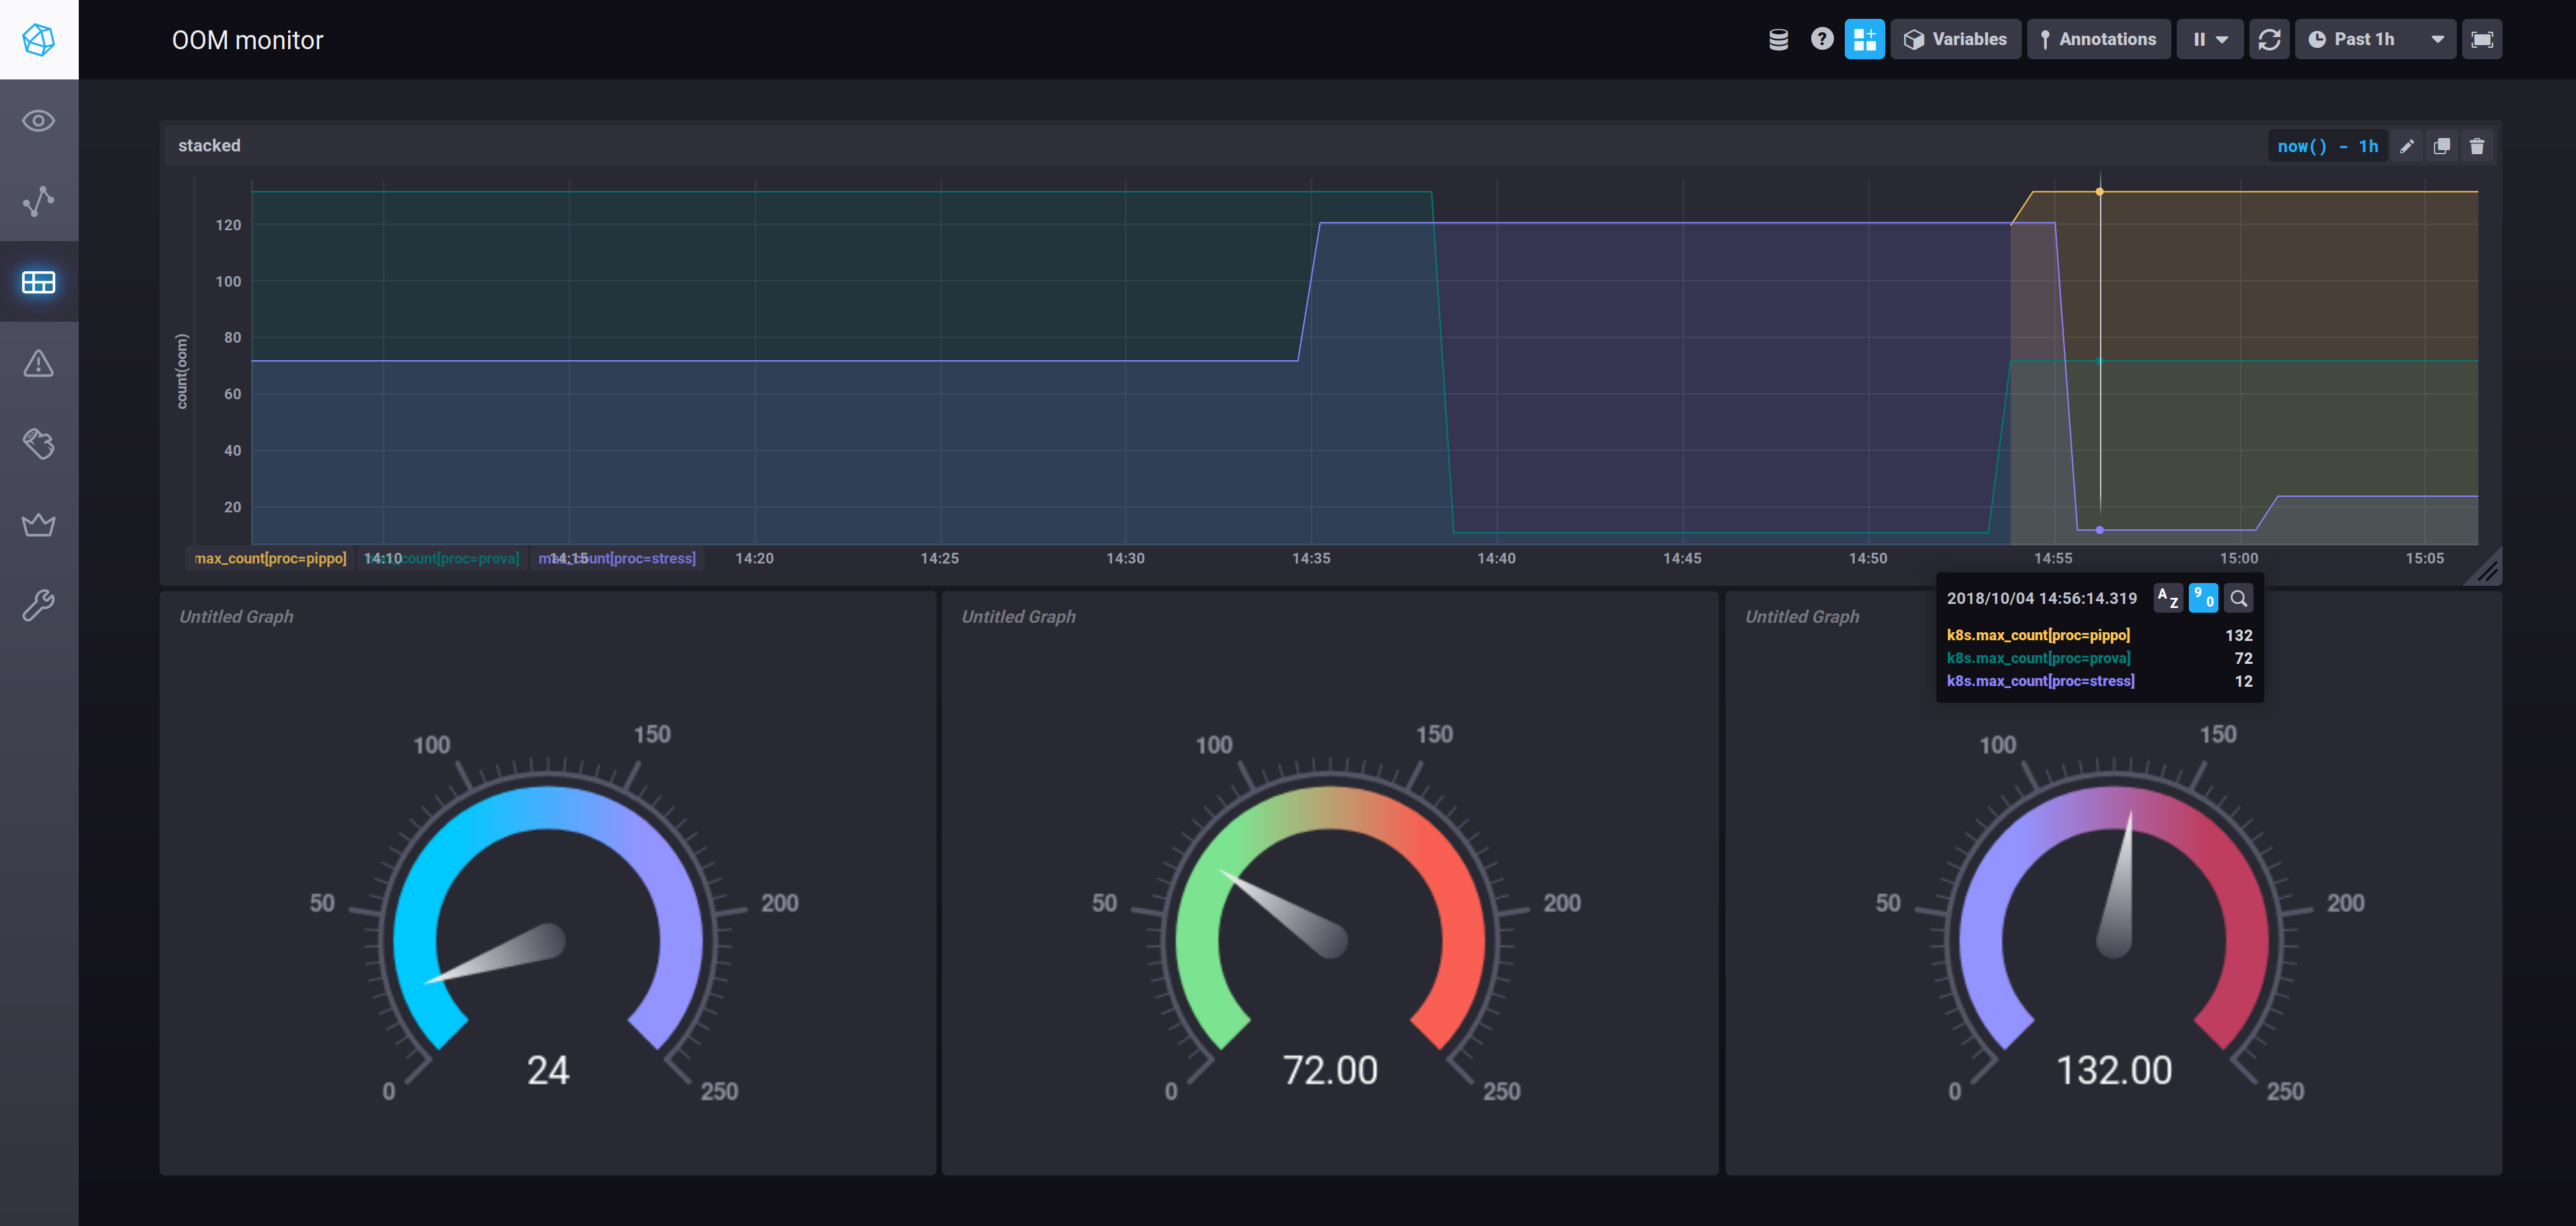Open Annotations controls
Image resolution: width=2576 pixels, height=1226 pixels.
[2098, 39]
